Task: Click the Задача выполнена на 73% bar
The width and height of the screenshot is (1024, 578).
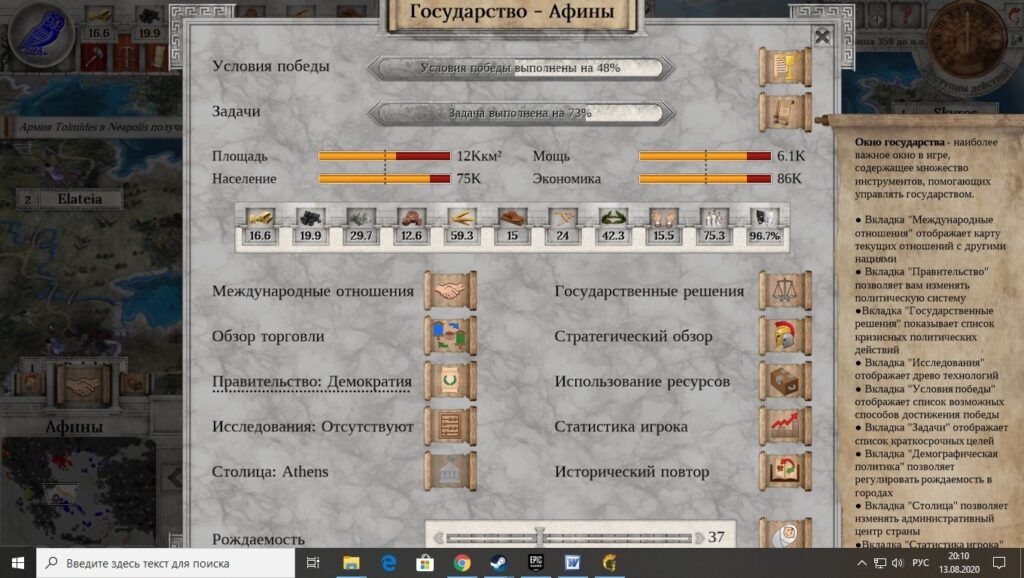Action: (x=520, y=113)
